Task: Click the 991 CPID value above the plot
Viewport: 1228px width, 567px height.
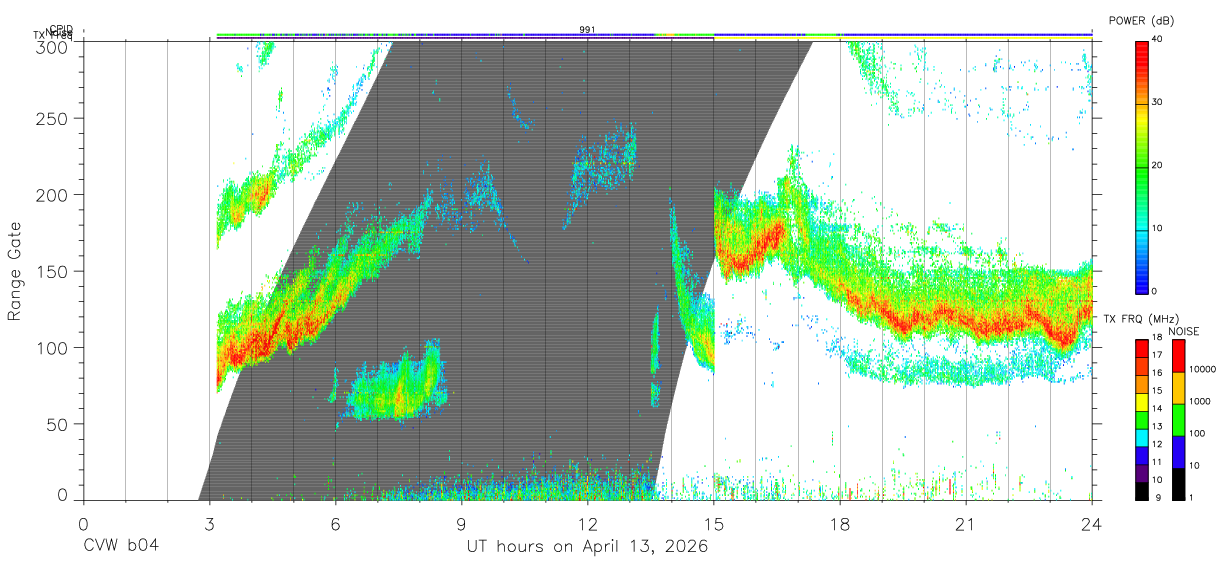Action: (588, 29)
